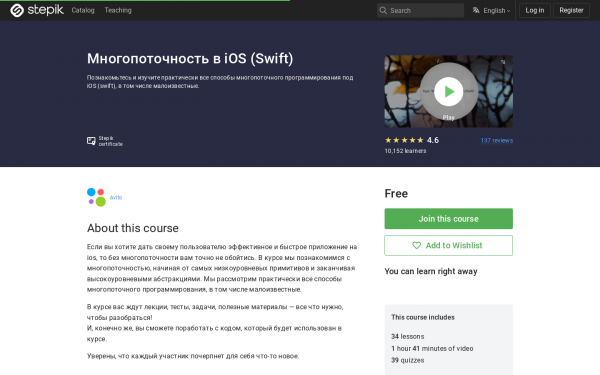Click the Stepik certificate icon

pyautogui.click(x=91, y=141)
